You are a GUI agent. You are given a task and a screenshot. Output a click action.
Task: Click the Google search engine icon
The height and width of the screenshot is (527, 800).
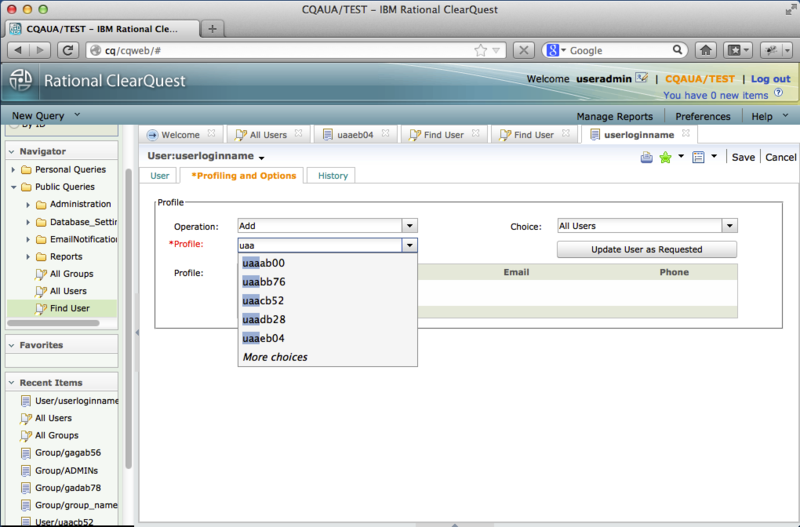tap(553, 50)
